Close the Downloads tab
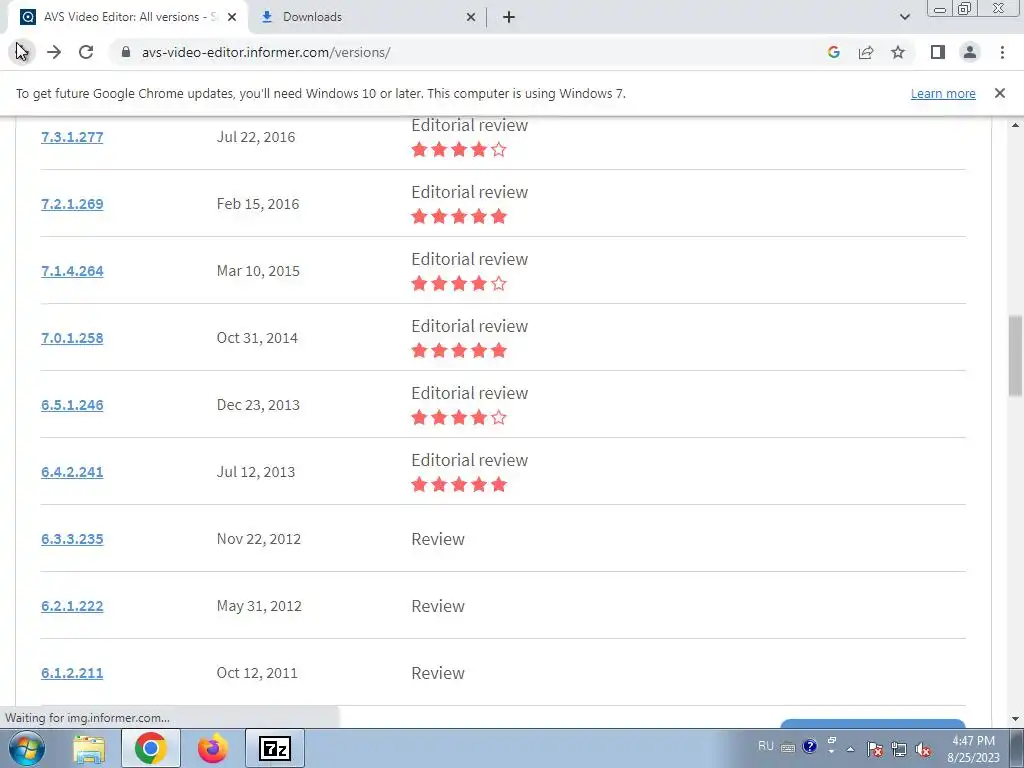This screenshot has height=768, width=1024. [471, 17]
